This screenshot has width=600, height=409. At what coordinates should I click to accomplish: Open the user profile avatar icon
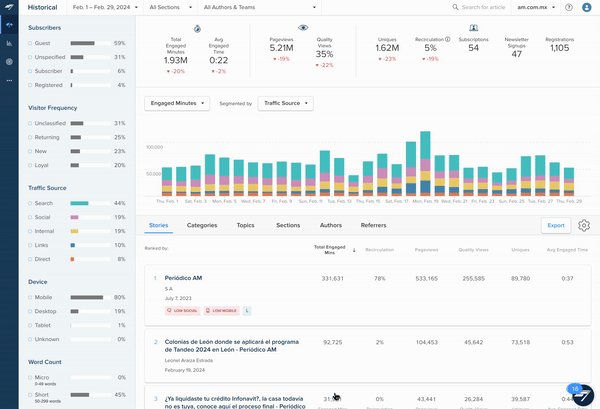pos(587,7)
